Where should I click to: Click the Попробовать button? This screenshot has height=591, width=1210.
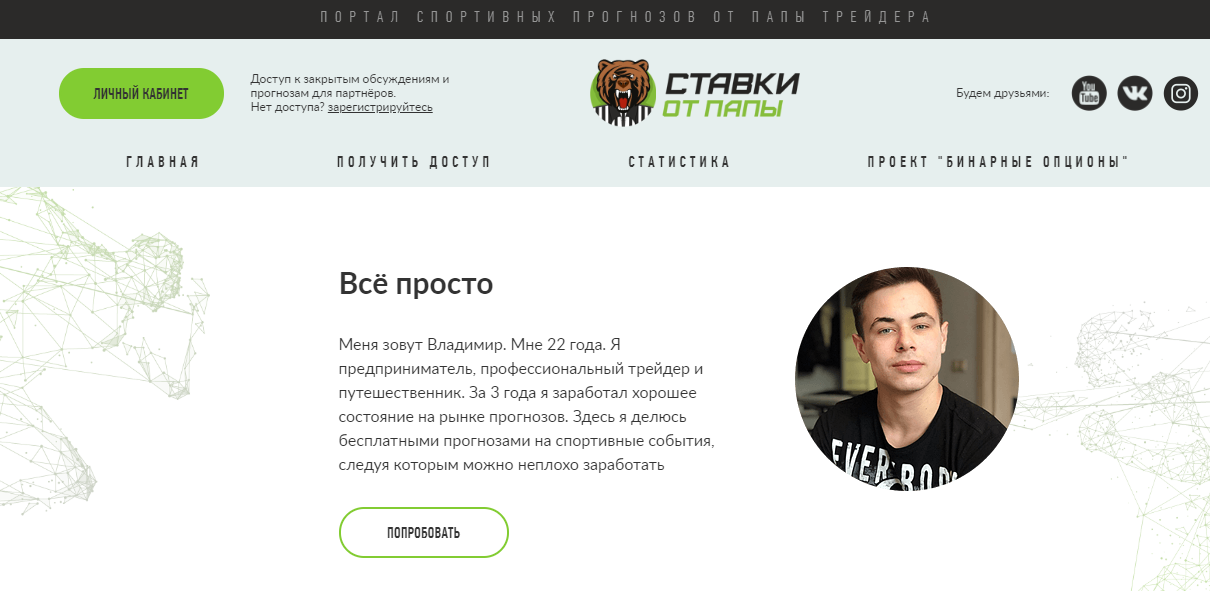point(424,532)
